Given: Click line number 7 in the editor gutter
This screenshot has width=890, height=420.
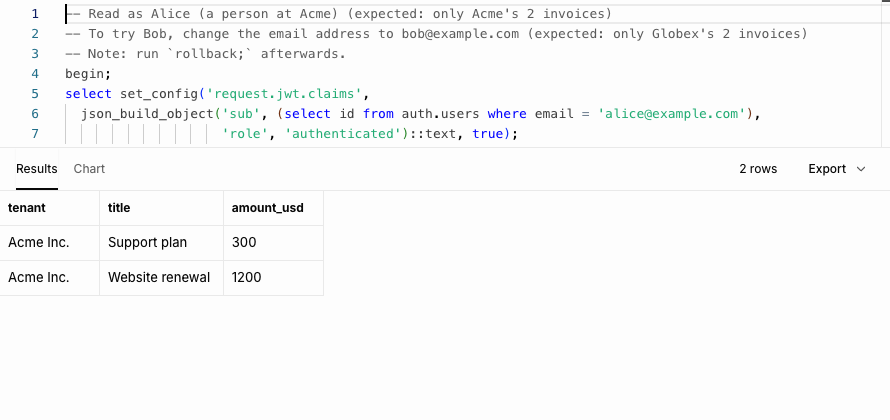Looking at the screenshot, I should (35, 133).
